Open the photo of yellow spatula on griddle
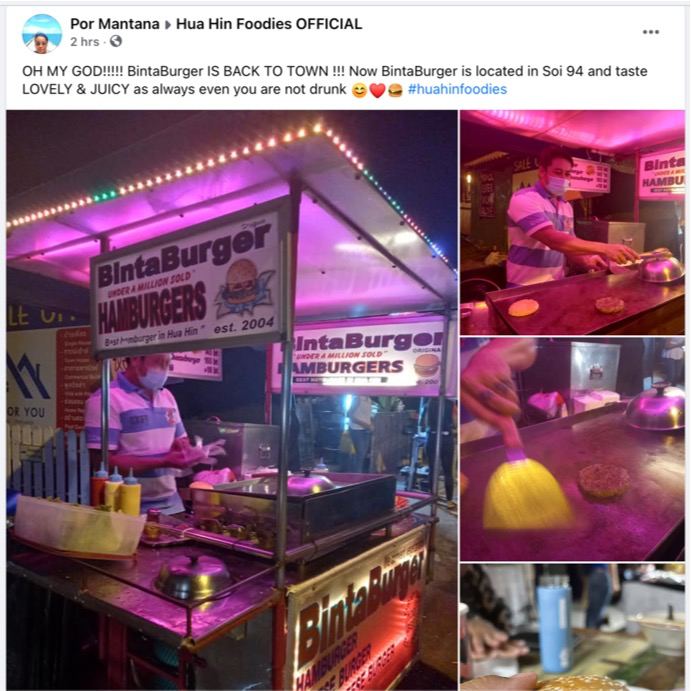The image size is (691, 691). point(572,450)
